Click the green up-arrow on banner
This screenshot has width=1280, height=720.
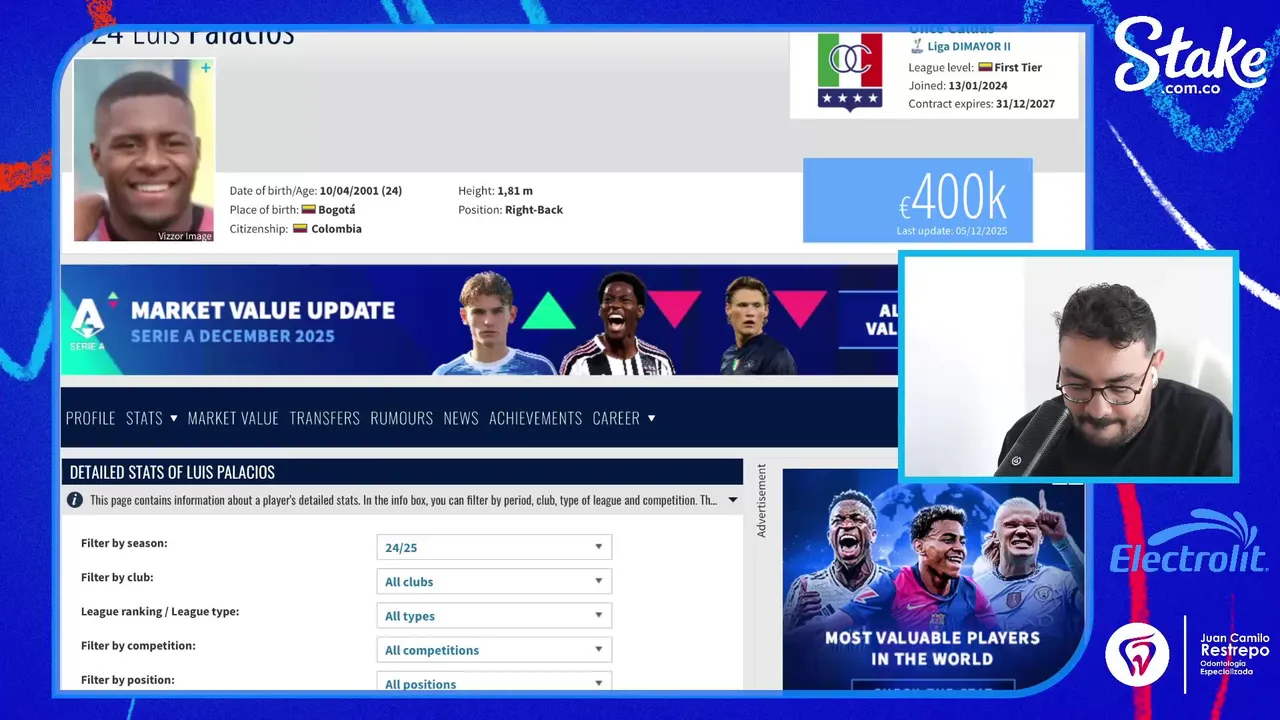click(x=548, y=311)
